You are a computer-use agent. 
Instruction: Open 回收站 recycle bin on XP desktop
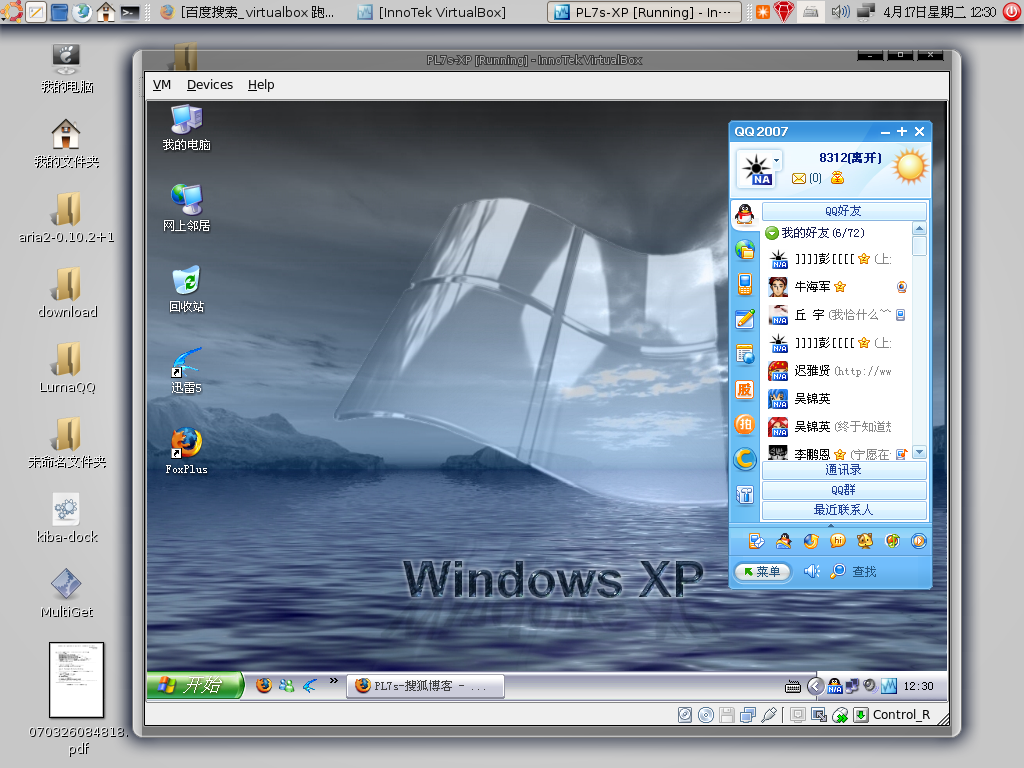187,289
